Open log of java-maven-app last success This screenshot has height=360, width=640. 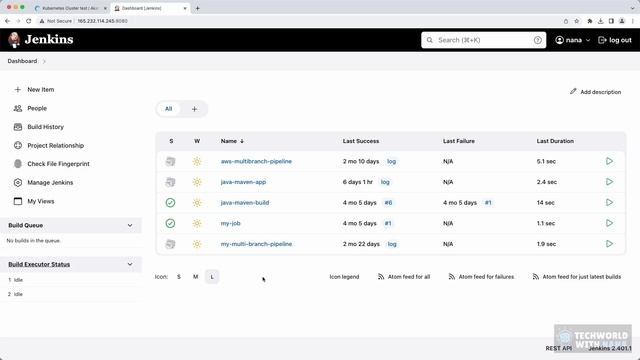tap(385, 182)
